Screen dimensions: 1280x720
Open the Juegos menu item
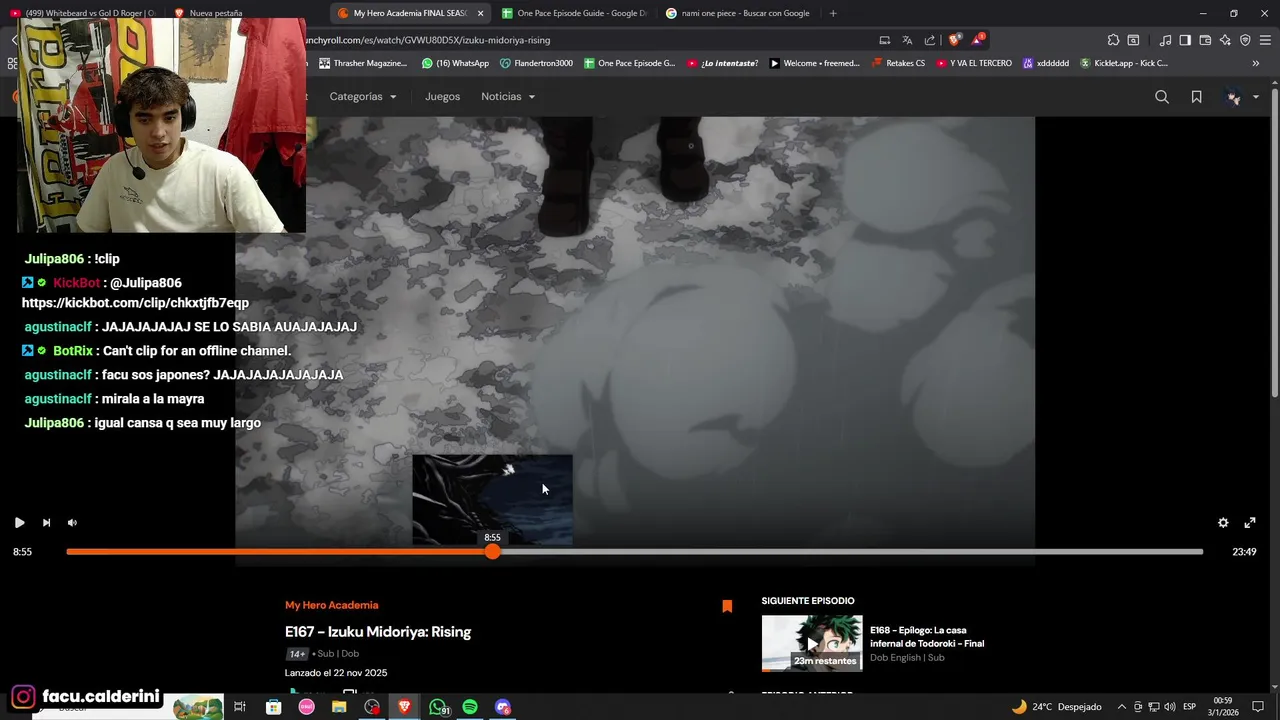[x=442, y=97]
